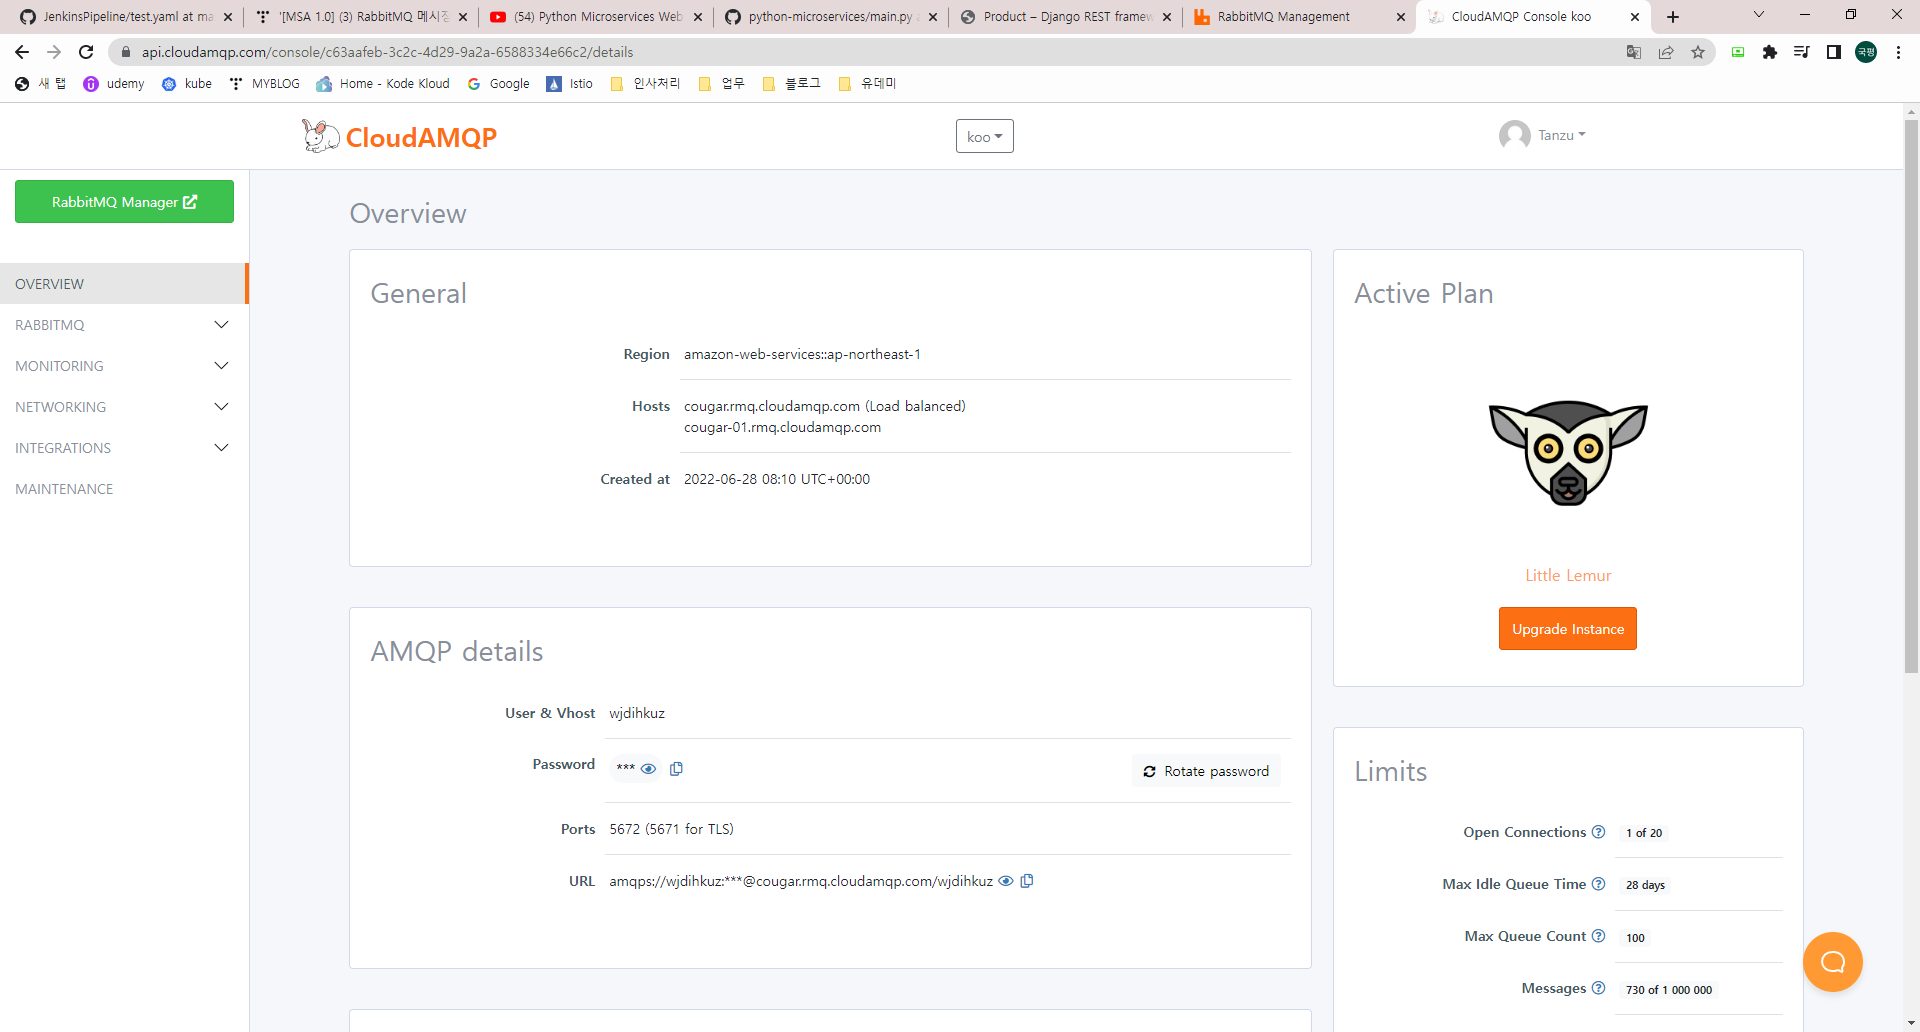Open the MAINTENANCE sidebar item
This screenshot has width=1920, height=1032.
point(124,489)
